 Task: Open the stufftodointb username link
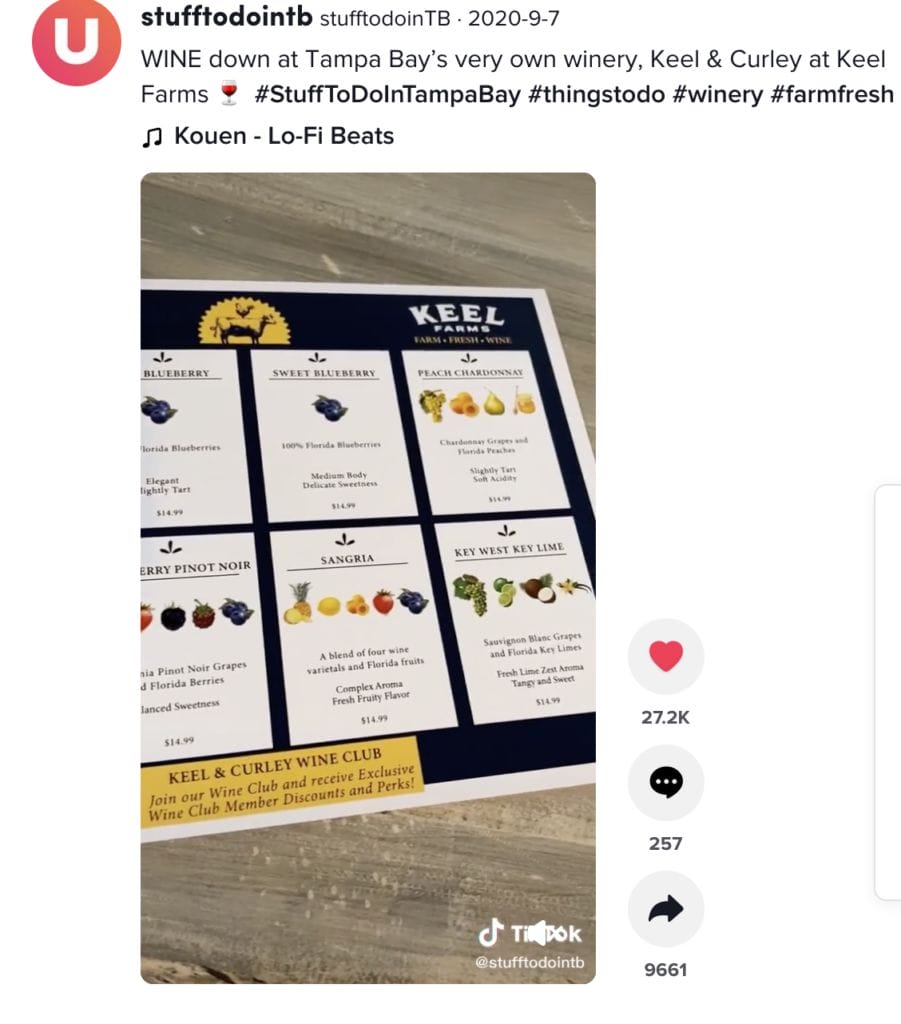227,16
